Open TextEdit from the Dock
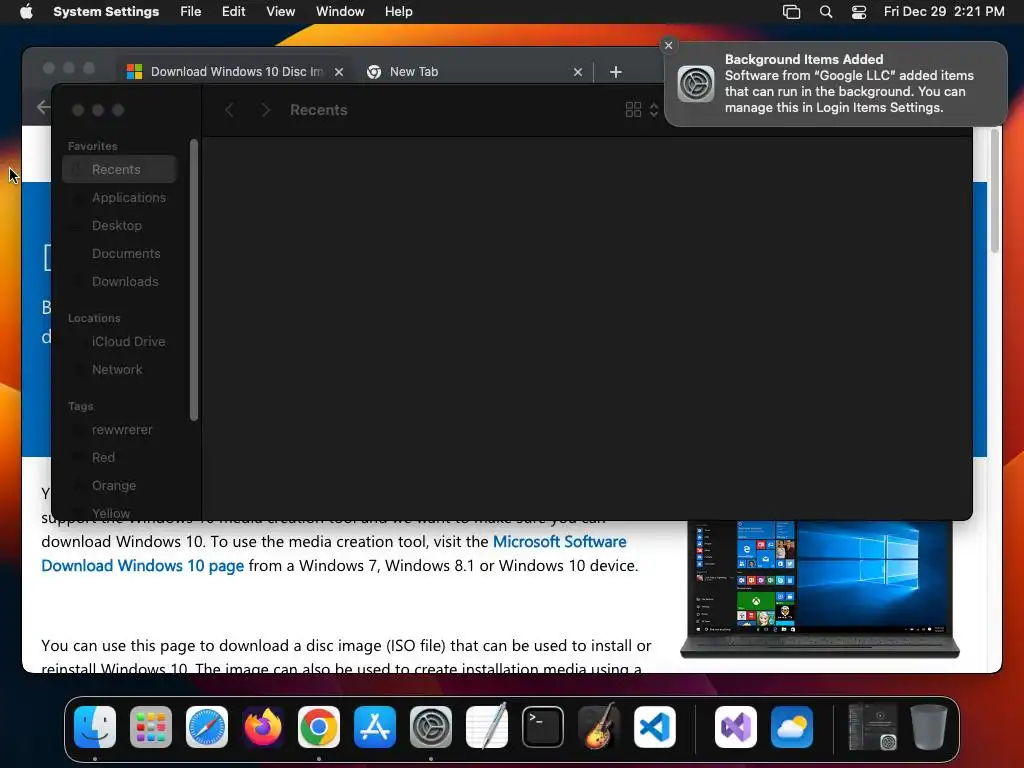 [x=487, y=727]
